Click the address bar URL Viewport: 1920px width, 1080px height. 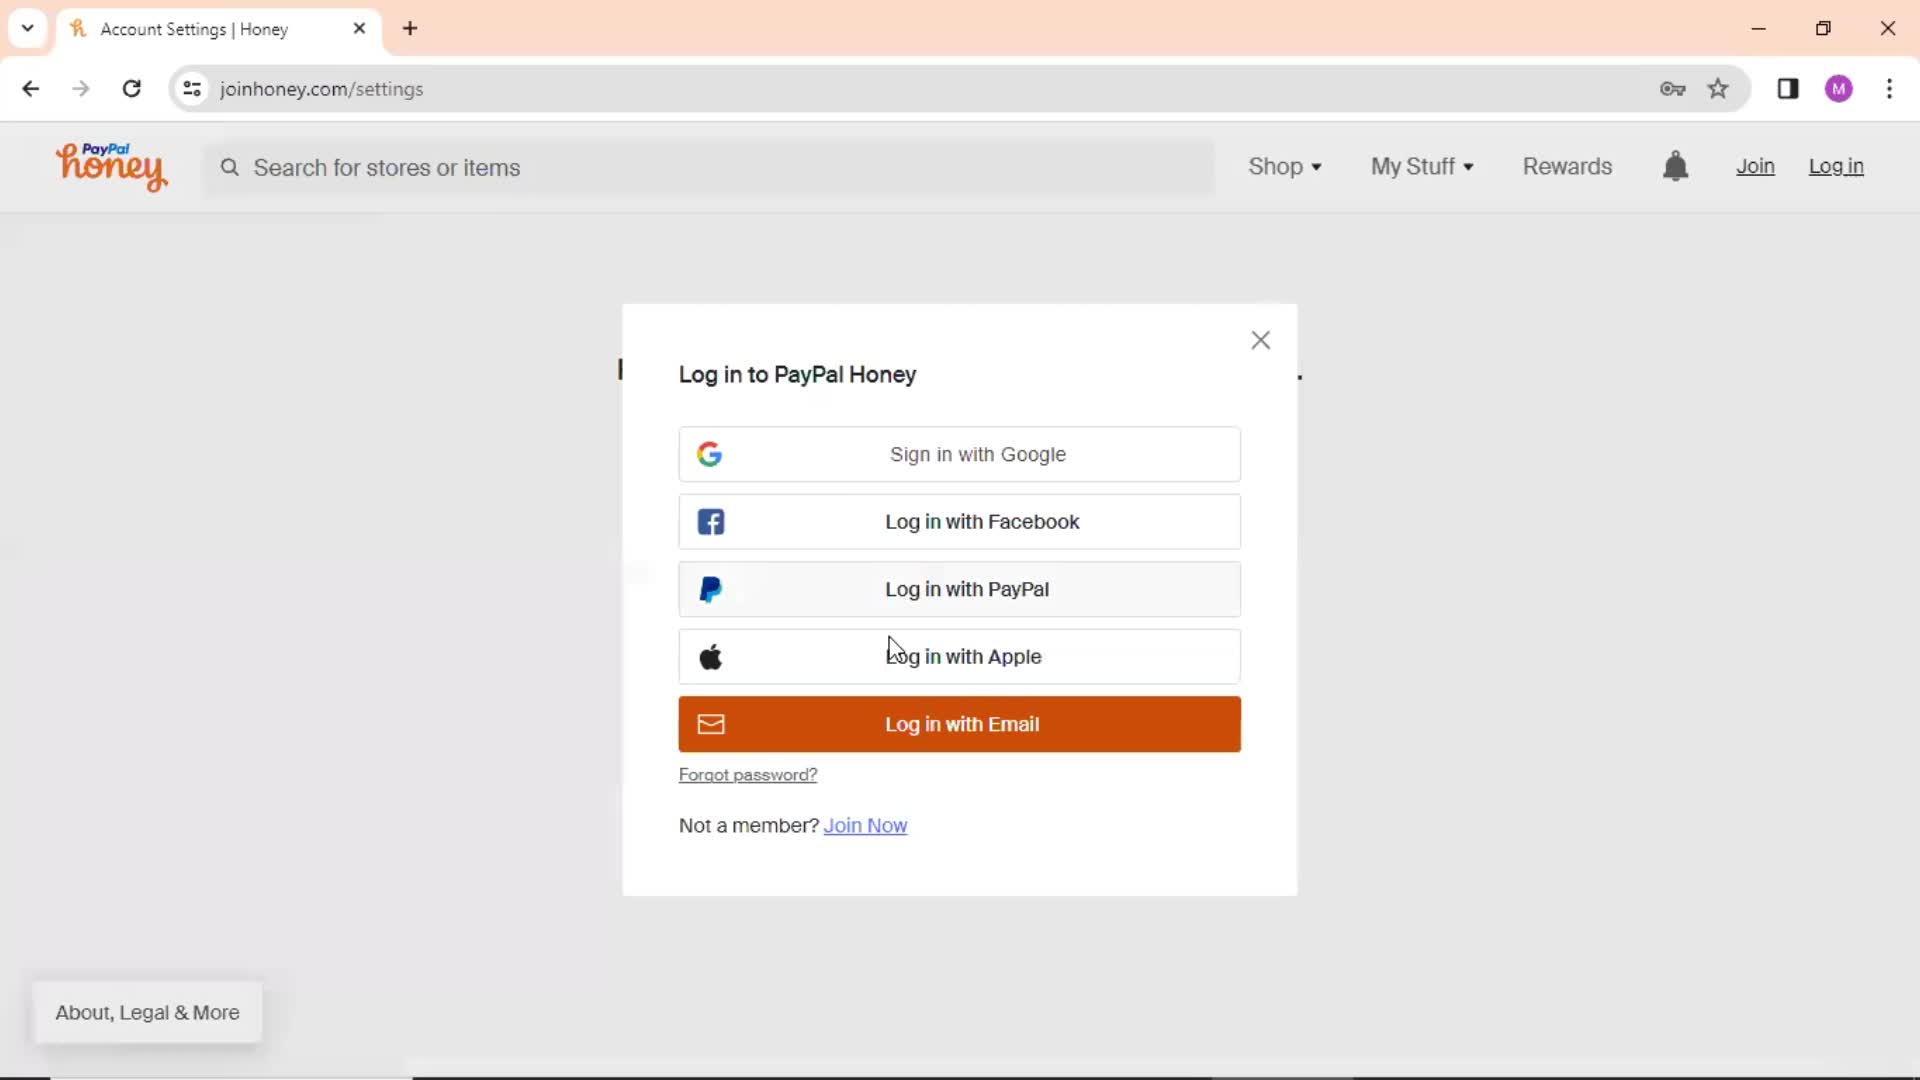[x=322, y=89]
